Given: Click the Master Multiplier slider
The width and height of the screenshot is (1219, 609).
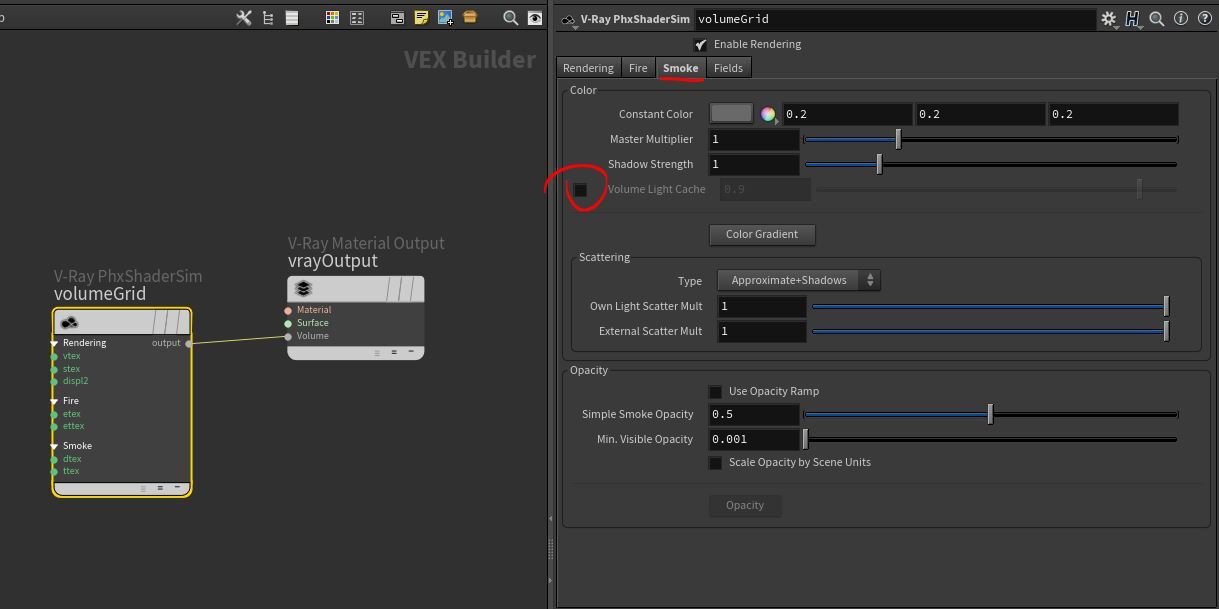Looking at the screenshot, I should coord(991,140).
